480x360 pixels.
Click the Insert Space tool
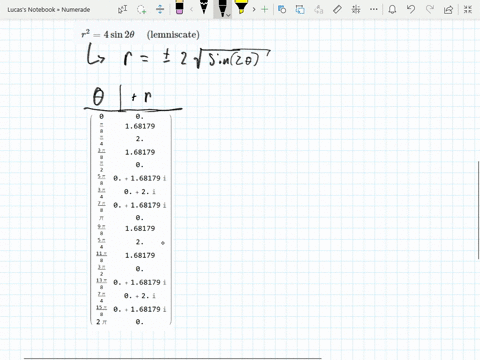pos(160,9)
